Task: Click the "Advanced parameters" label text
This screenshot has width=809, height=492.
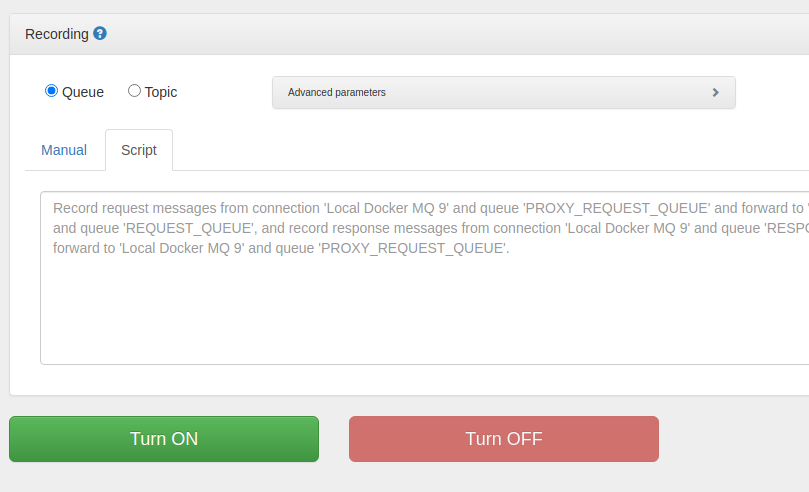Action: click(x=337, y=92)
